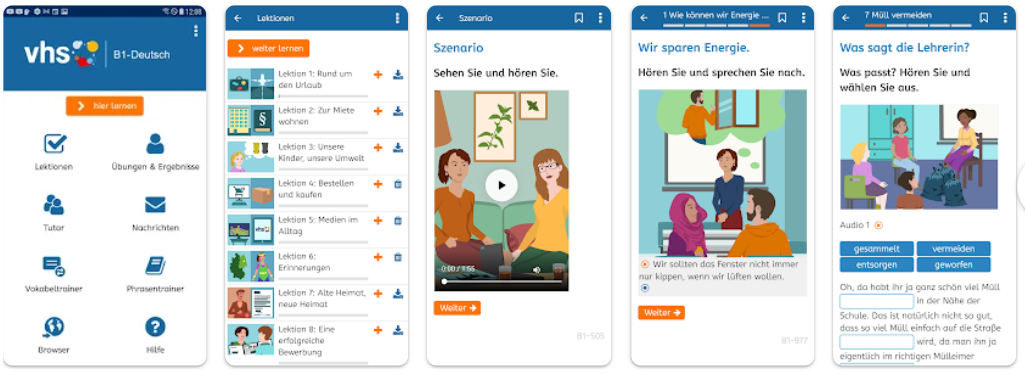
Task: Open the Vokabeltrainer icon
Action: click(54, 265)
